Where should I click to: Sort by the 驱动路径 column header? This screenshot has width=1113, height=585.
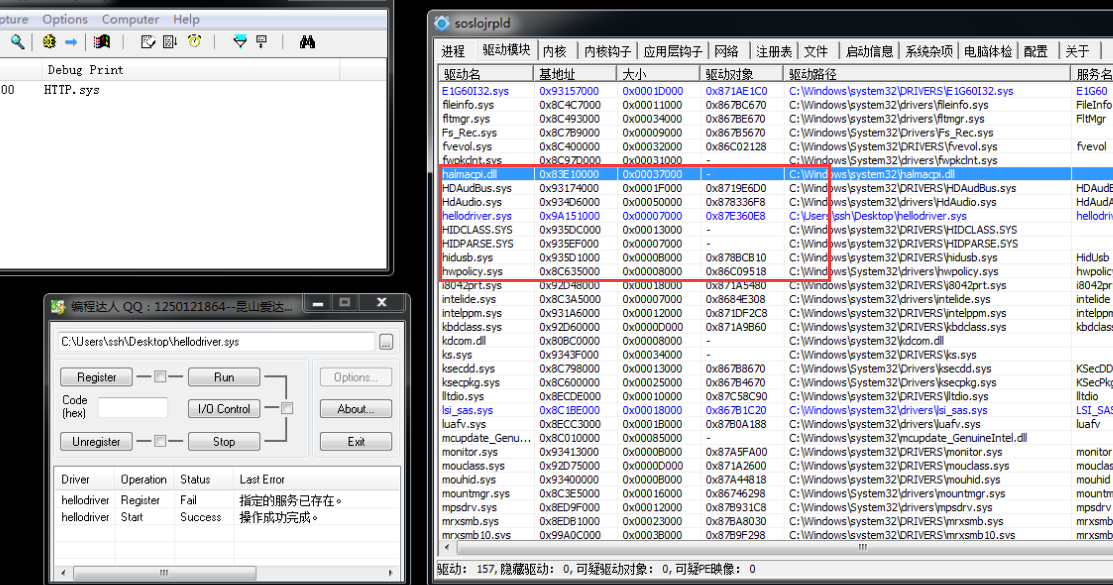tap(926, 74)
